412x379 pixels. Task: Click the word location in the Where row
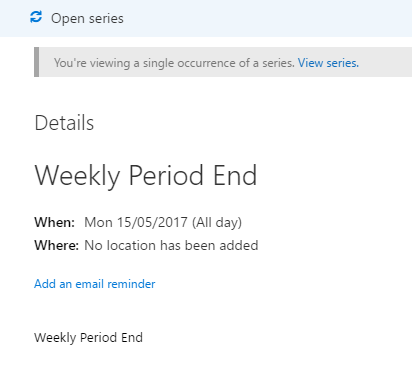pos(131,245)
